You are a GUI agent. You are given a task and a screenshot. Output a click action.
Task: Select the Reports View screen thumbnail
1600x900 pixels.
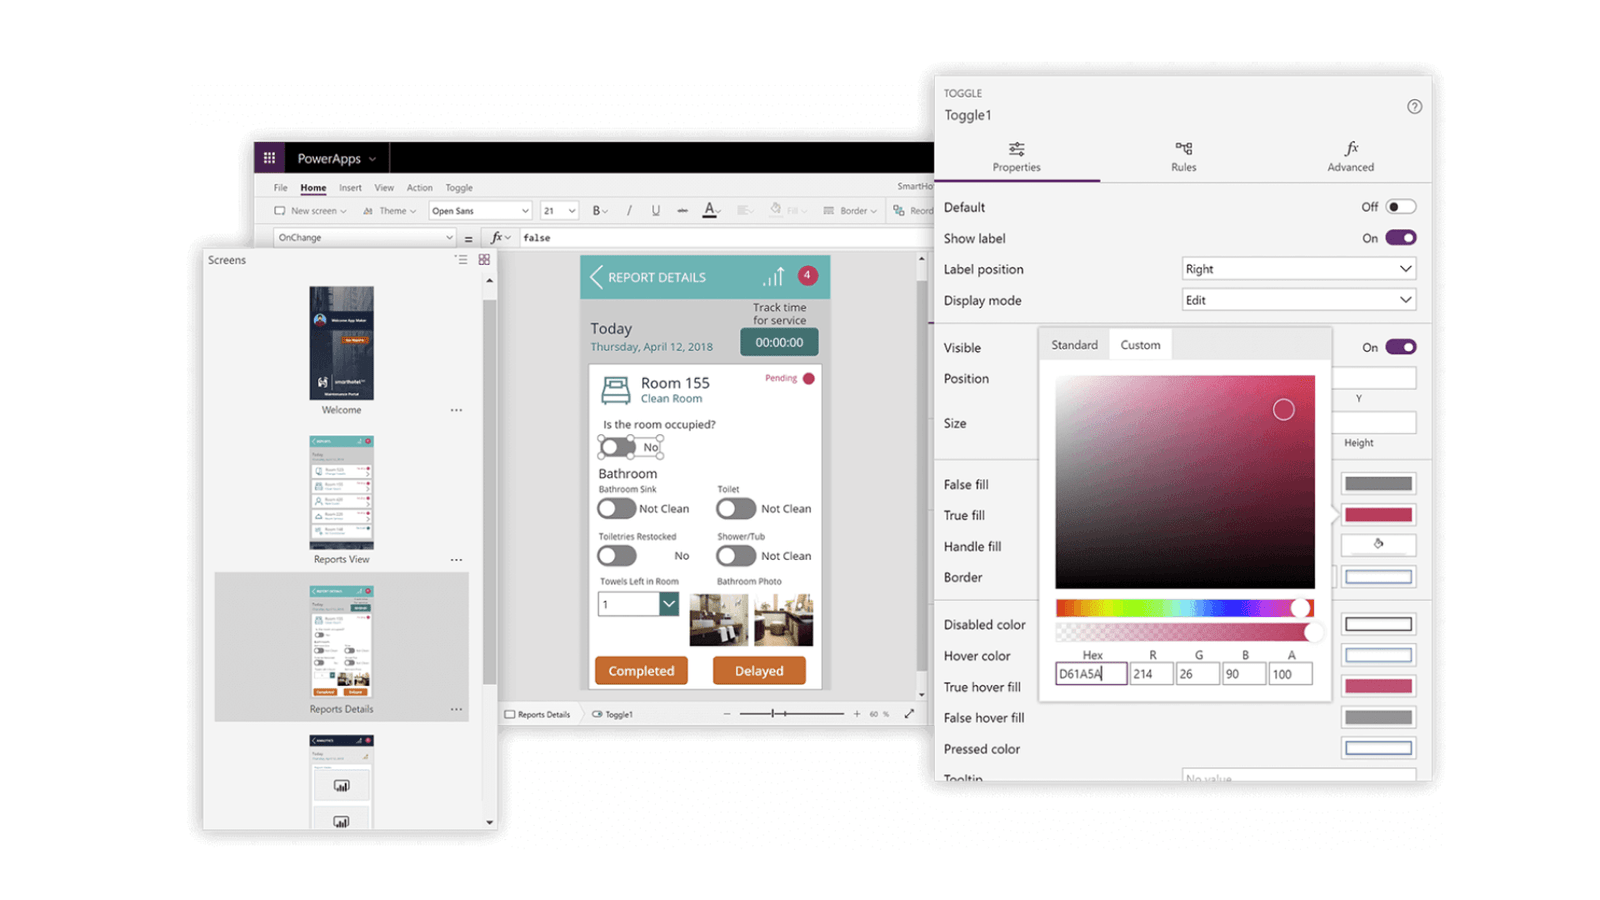tap(341, 492)
